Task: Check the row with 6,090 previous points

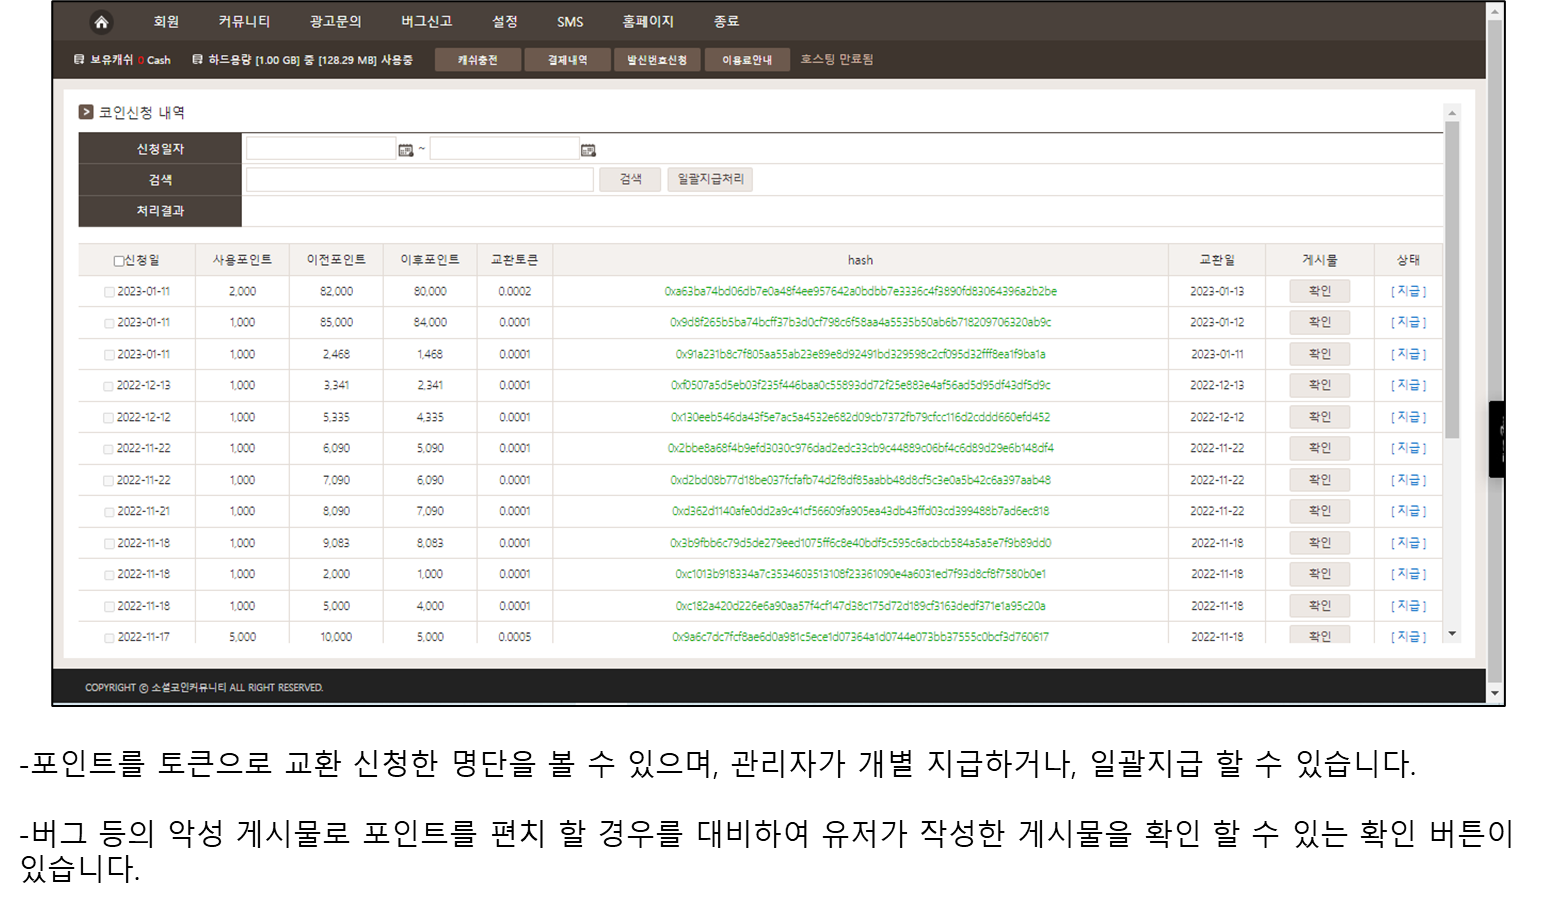Action: (x=108, y=449)
